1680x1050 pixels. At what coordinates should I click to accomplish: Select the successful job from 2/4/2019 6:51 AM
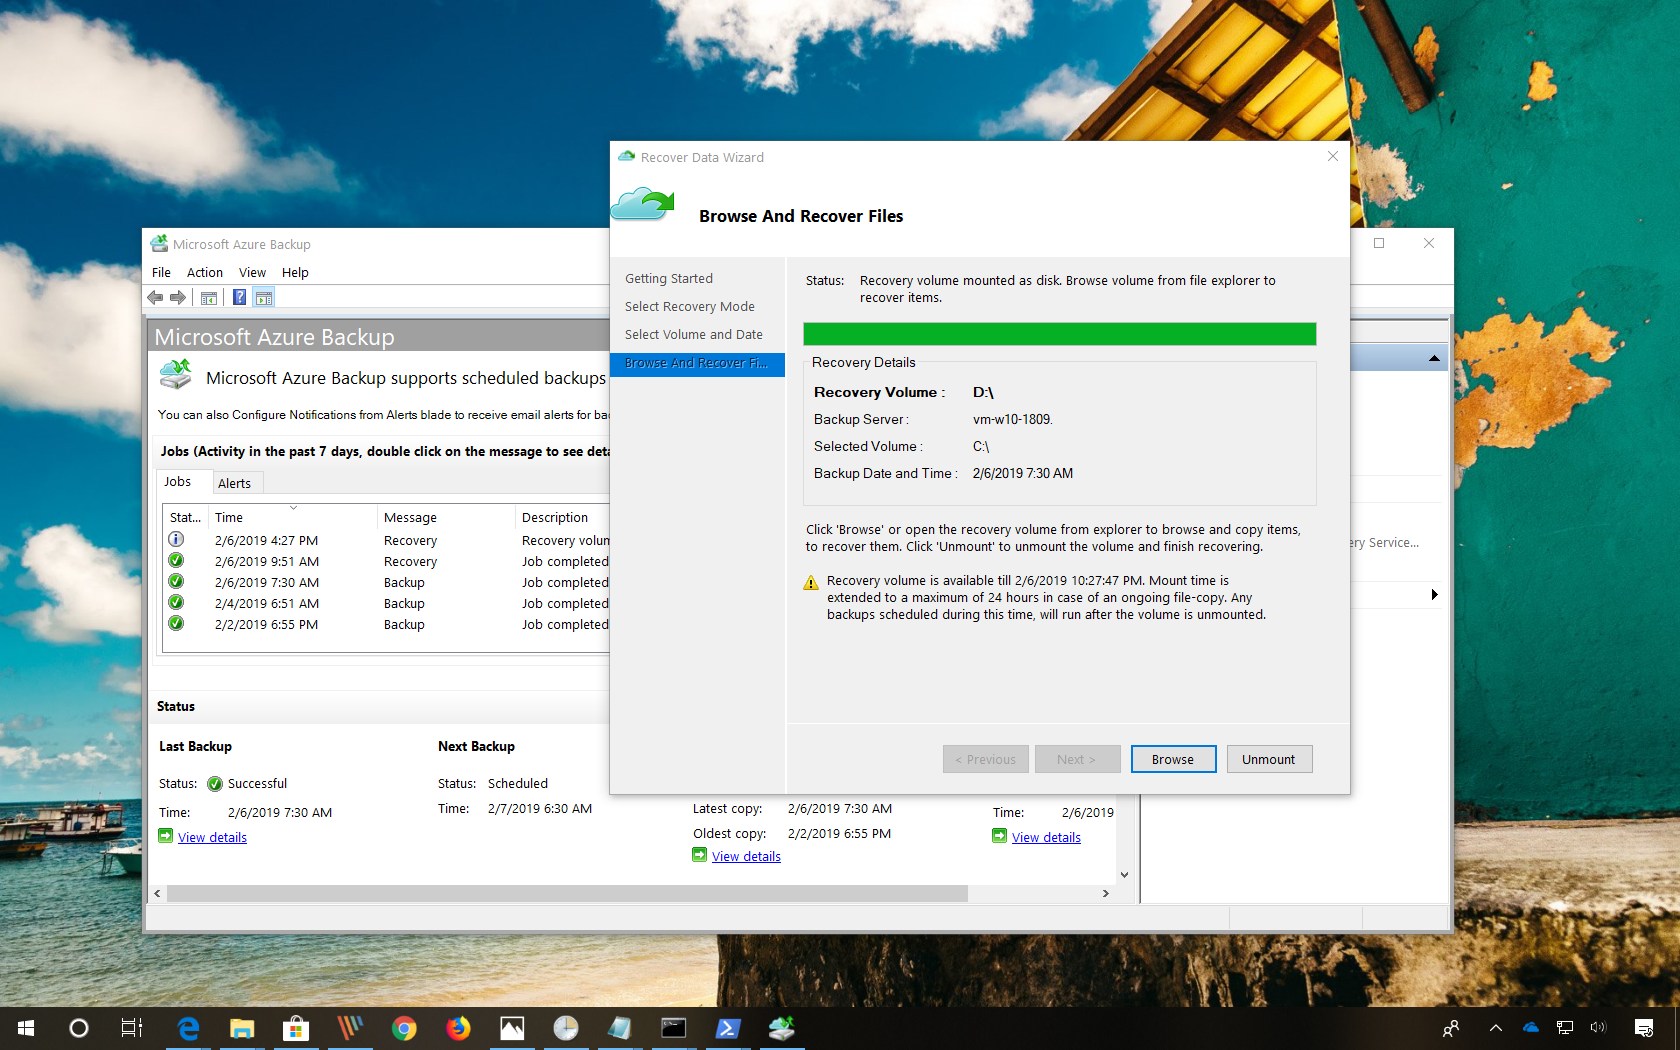point(267,603)
